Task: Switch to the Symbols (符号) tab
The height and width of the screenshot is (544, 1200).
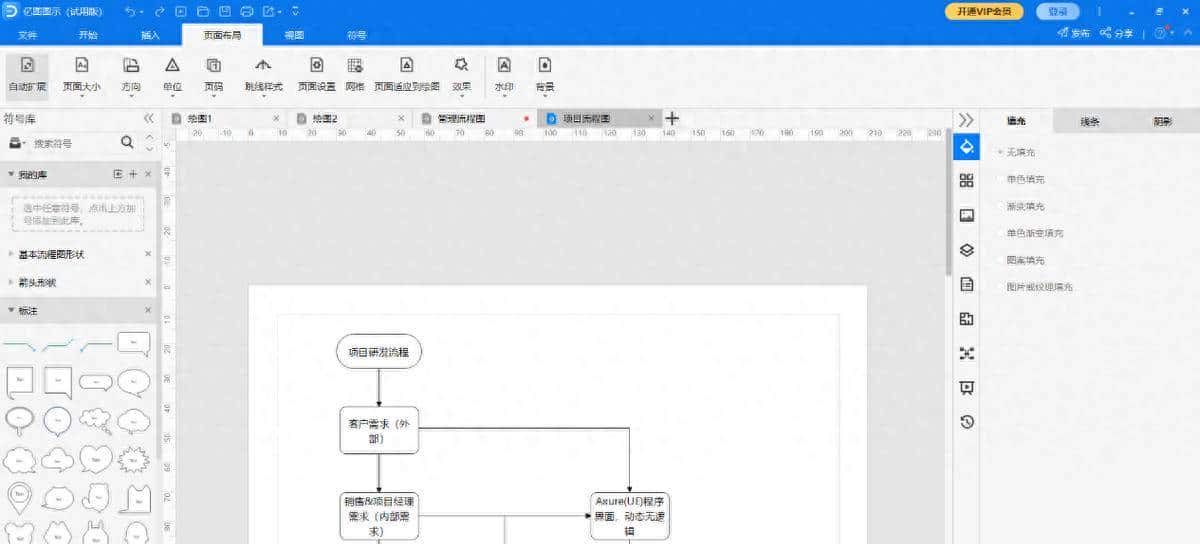Action: click(356, 35)
